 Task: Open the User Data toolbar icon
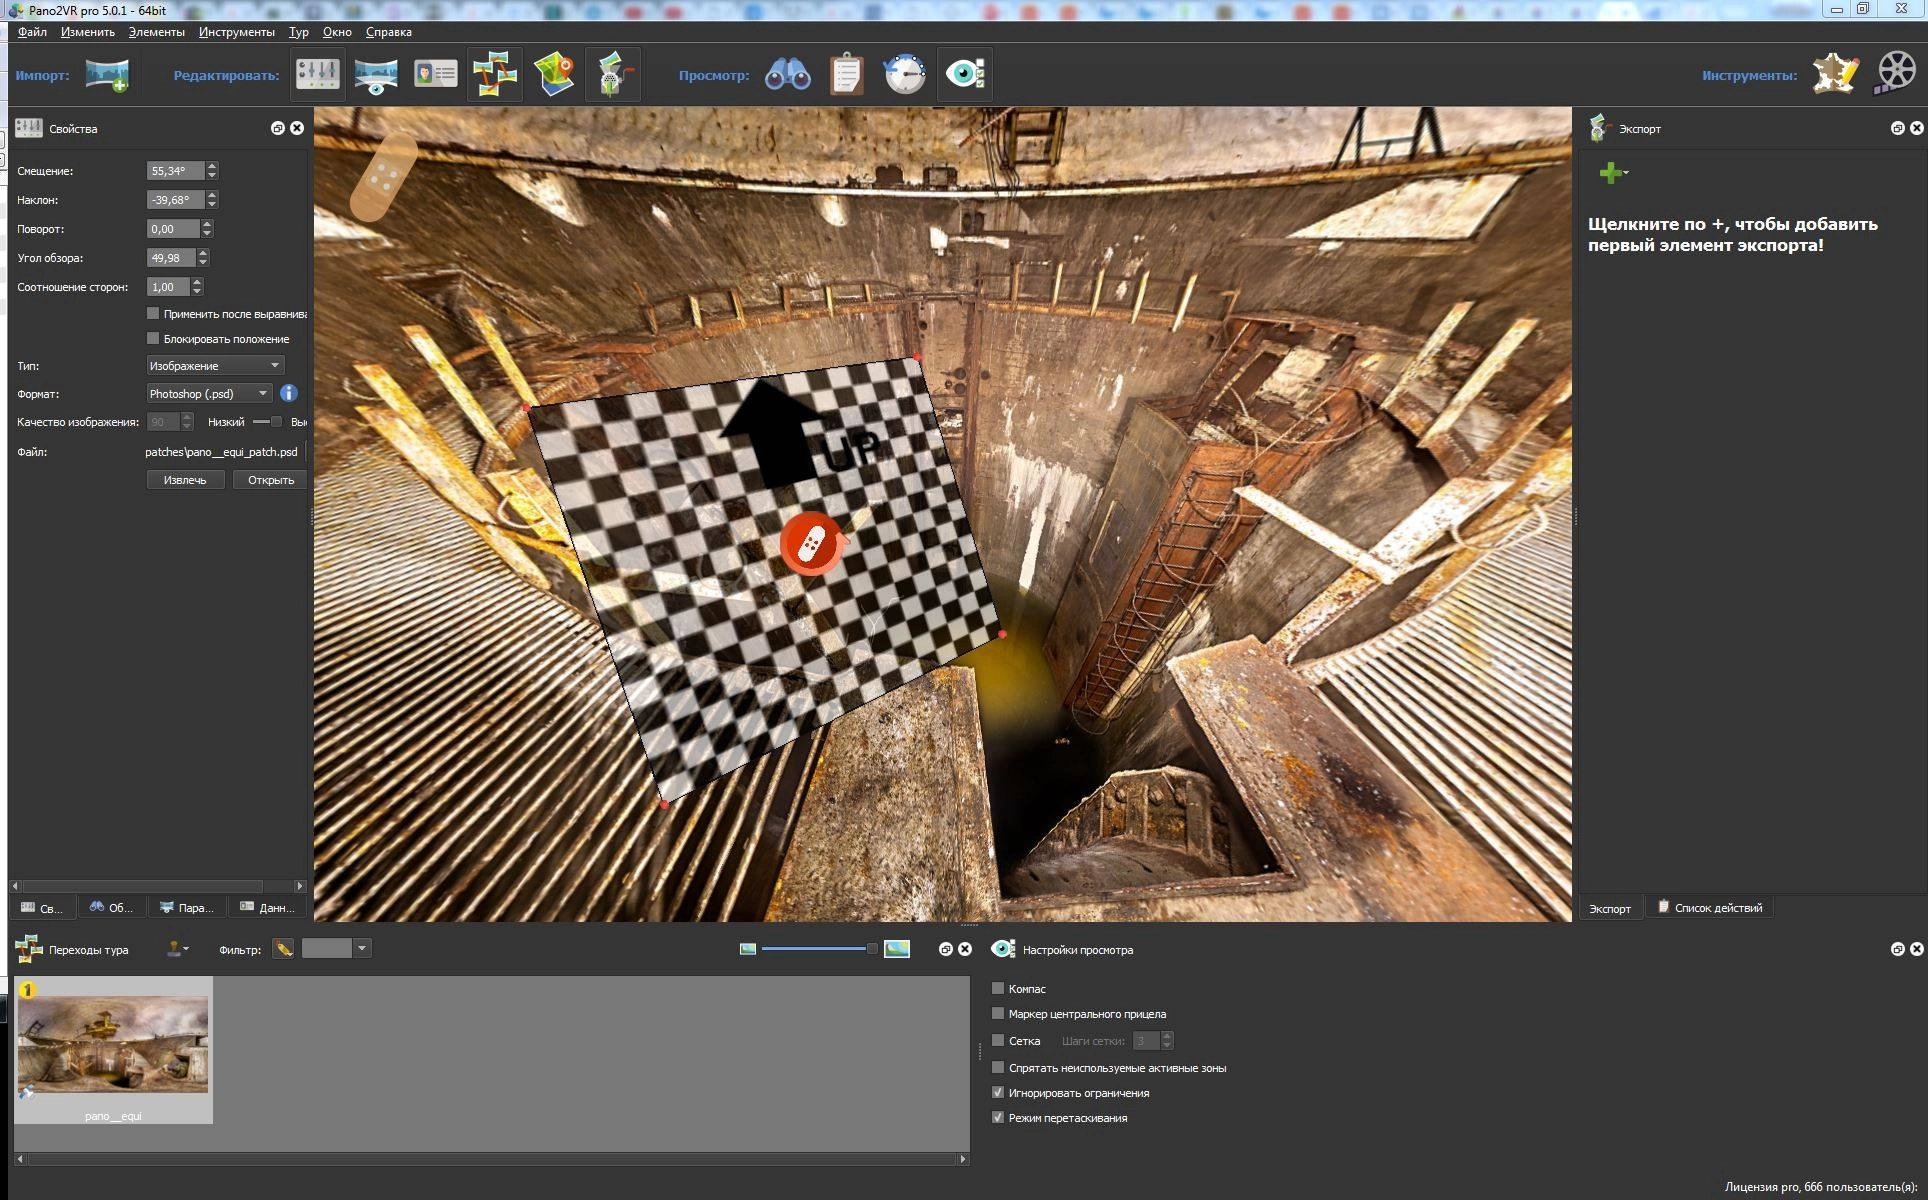click(x=436, y=74)
